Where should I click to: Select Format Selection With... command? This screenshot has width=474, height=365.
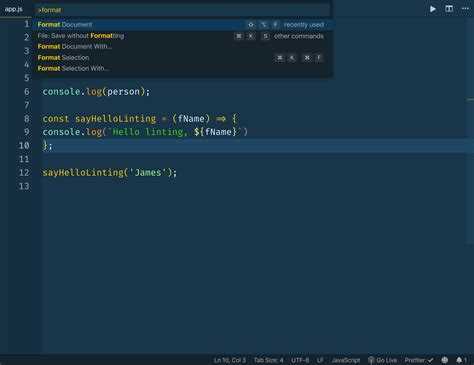tap(183, 68)
